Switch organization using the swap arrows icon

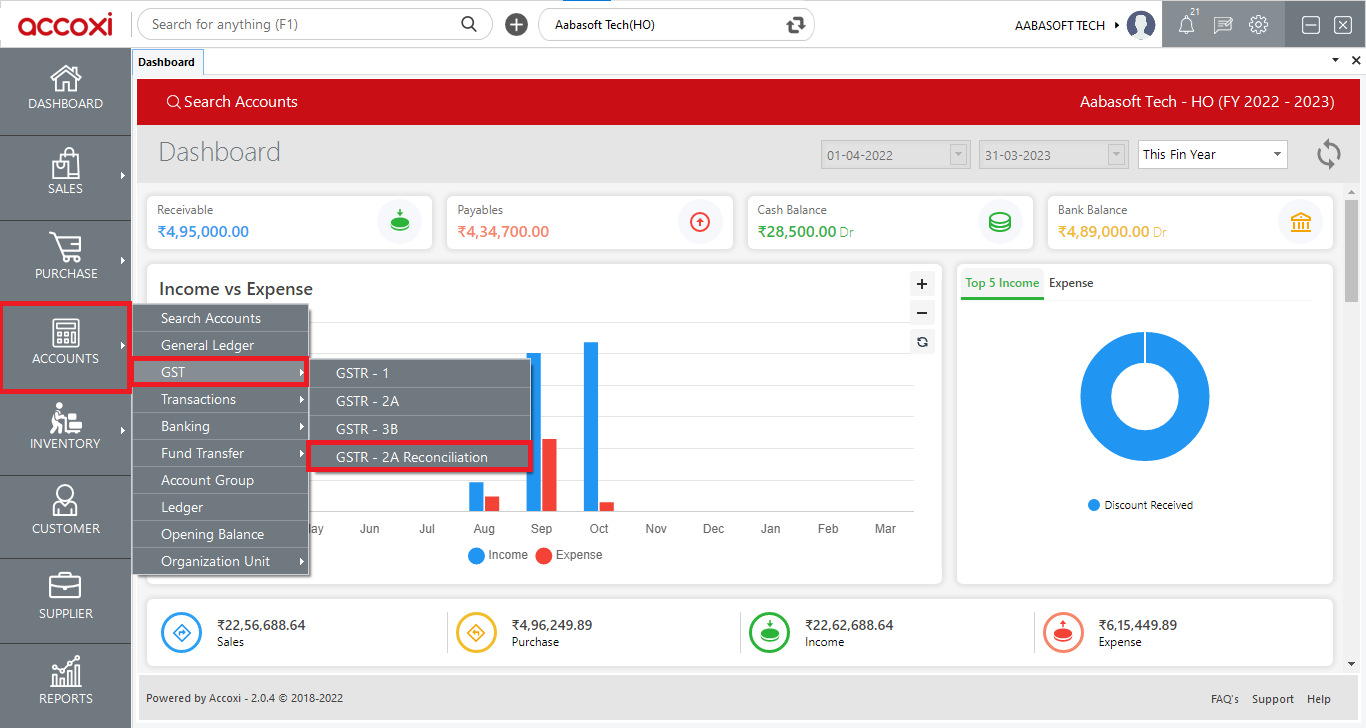pyautogui.click(x=796, y=25)
